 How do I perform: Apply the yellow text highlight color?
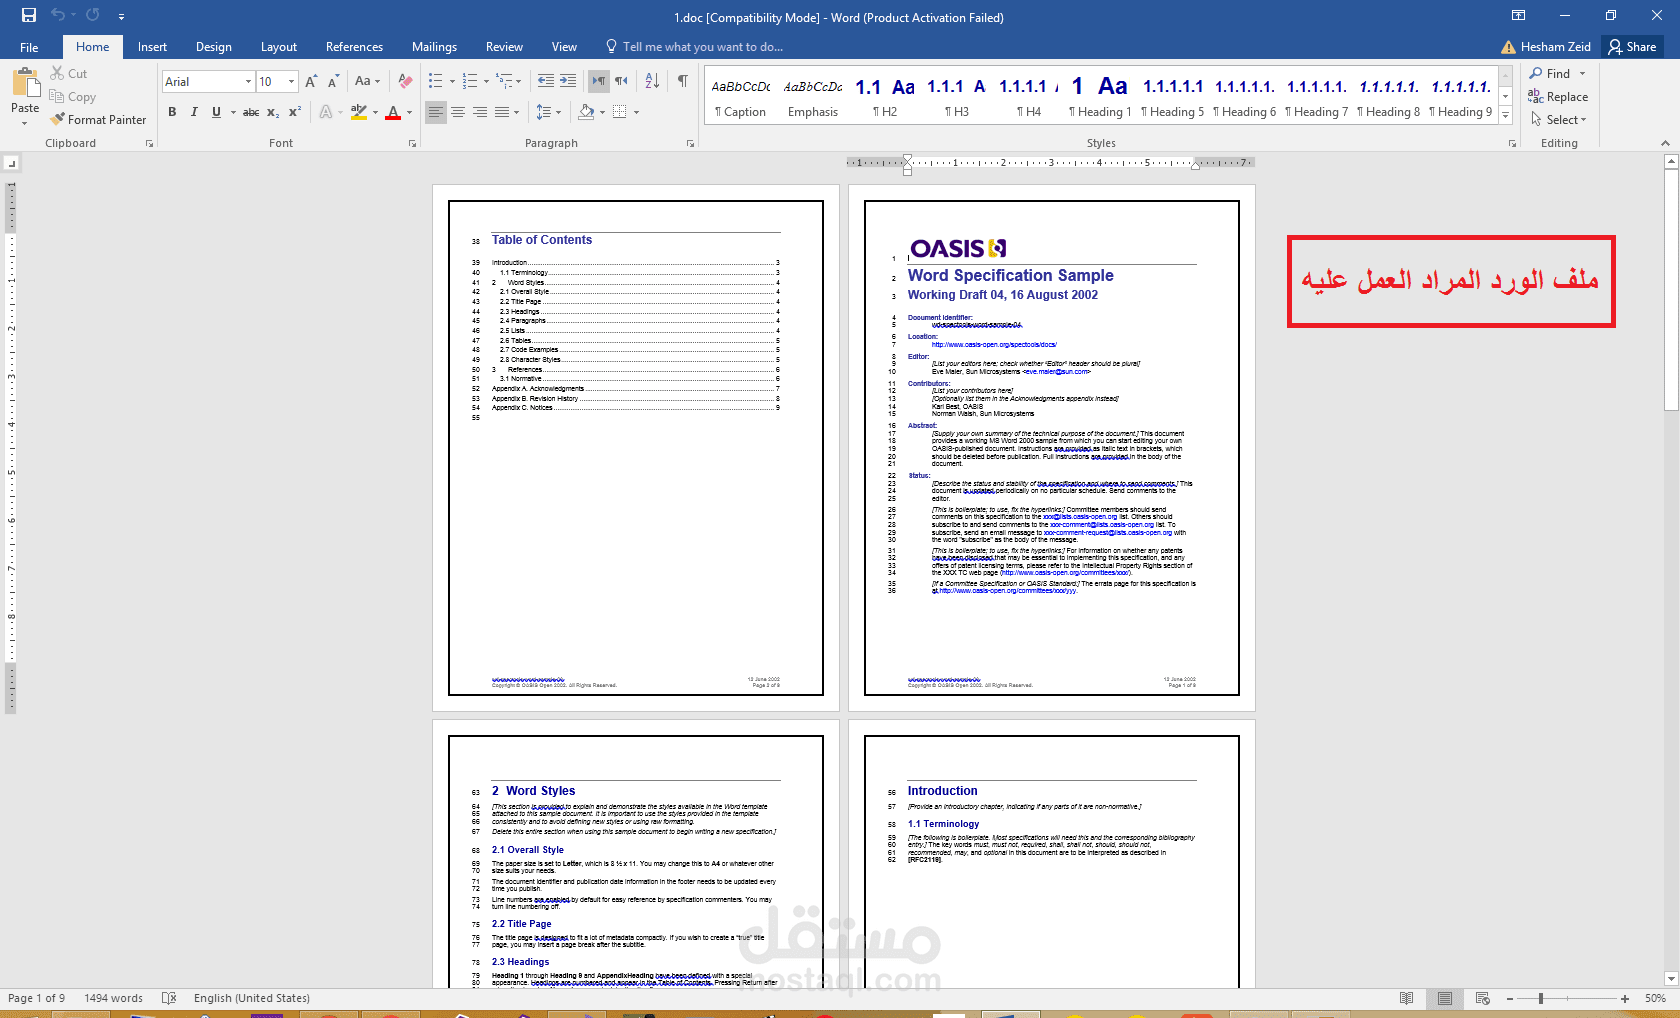pyautogui.click(x=359, y=112)
